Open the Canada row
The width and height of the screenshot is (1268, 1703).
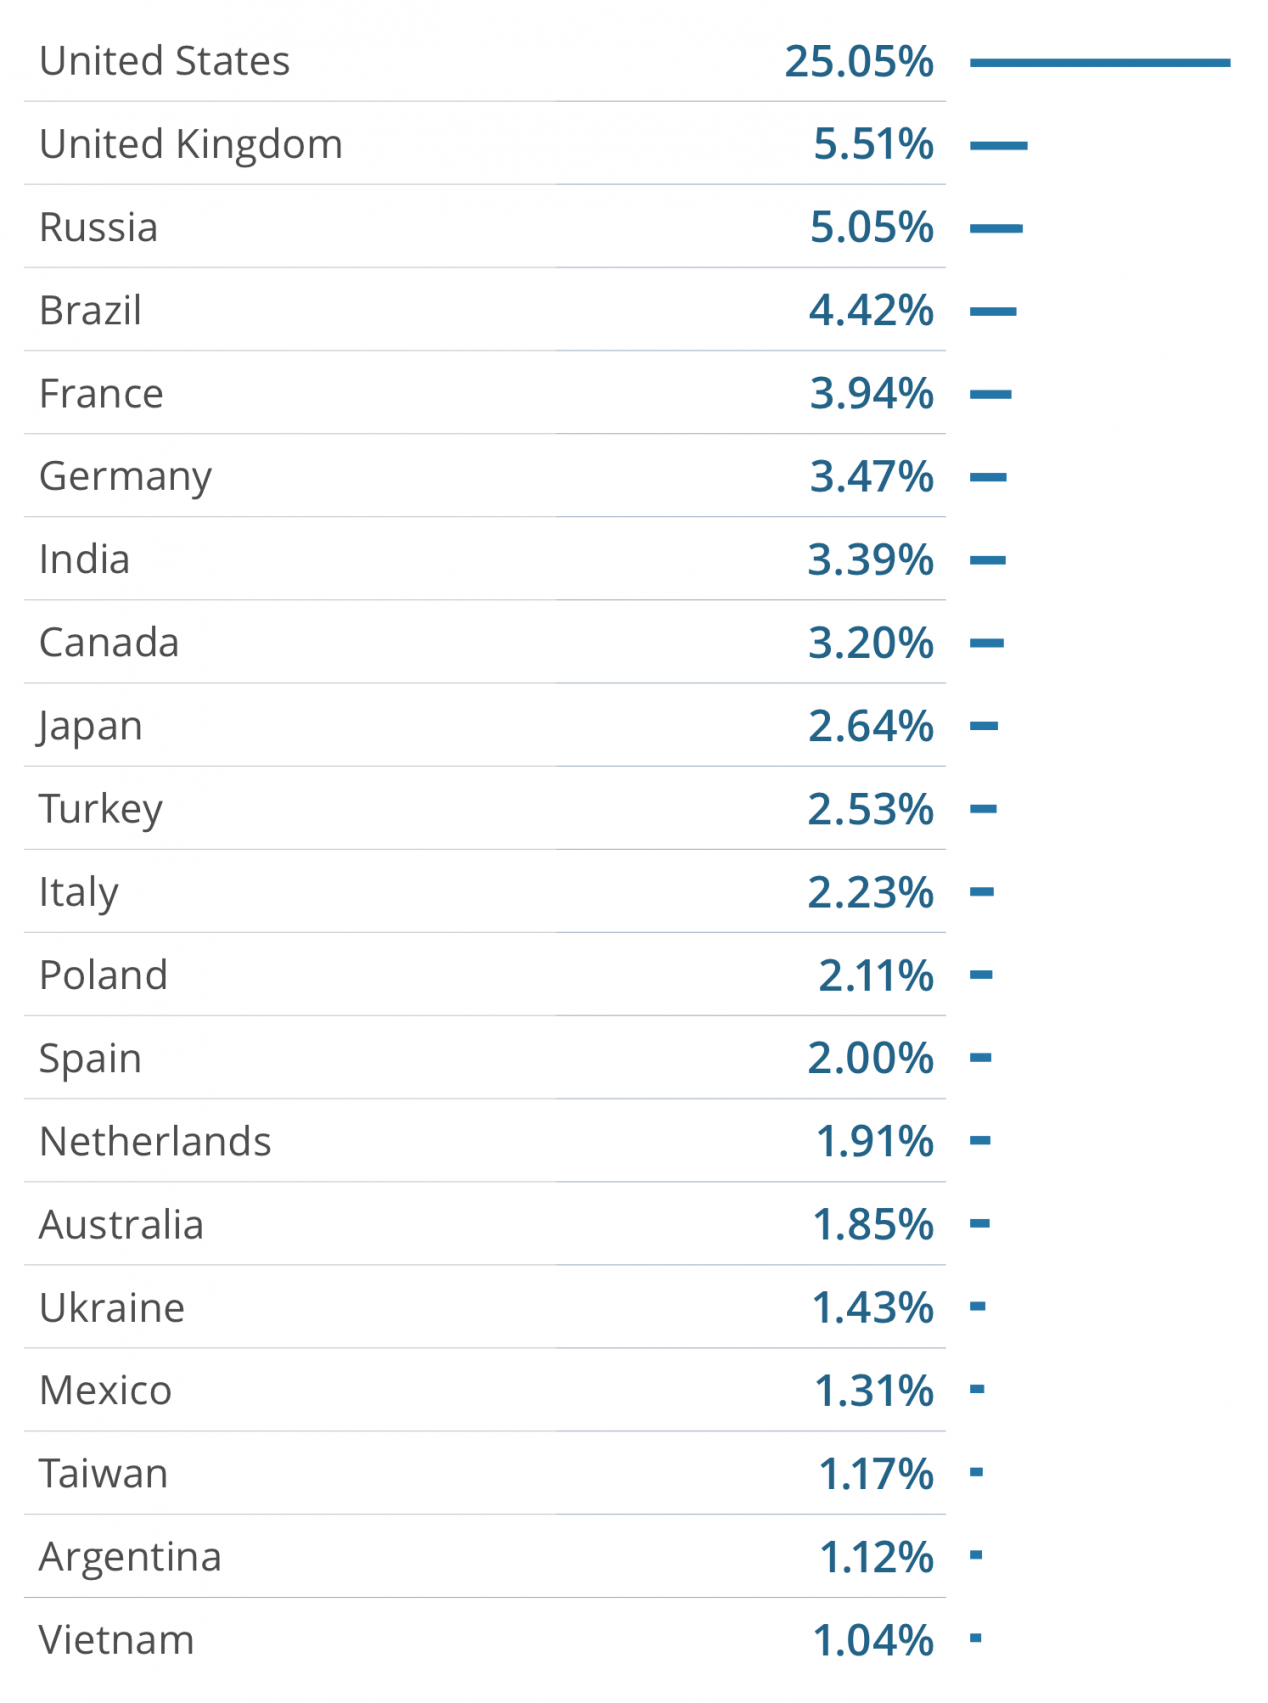[485, 643]
